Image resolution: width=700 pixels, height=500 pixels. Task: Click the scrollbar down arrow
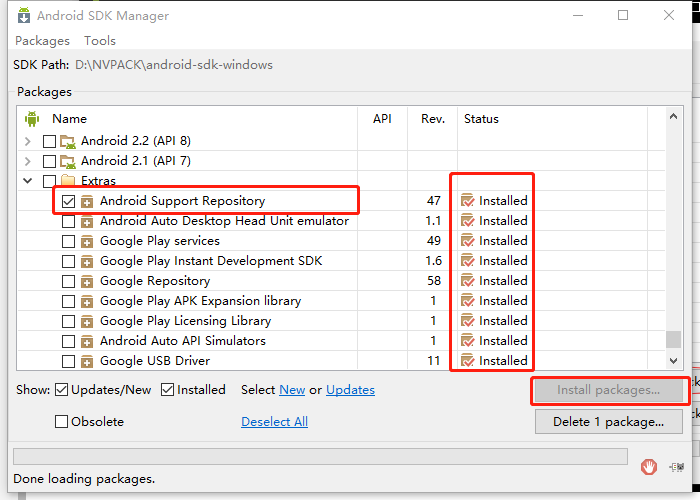[674, 360]
